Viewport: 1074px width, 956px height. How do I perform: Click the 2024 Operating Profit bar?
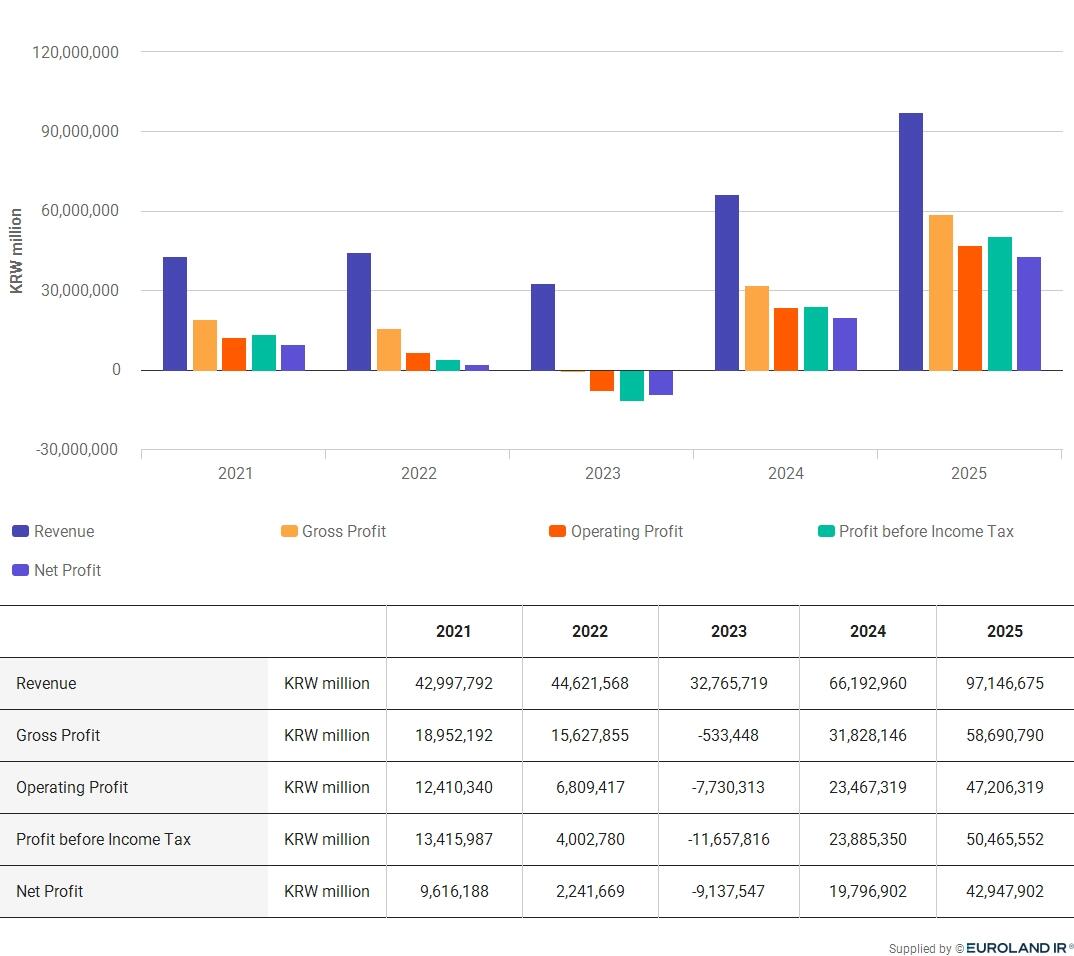click(786, 340)
